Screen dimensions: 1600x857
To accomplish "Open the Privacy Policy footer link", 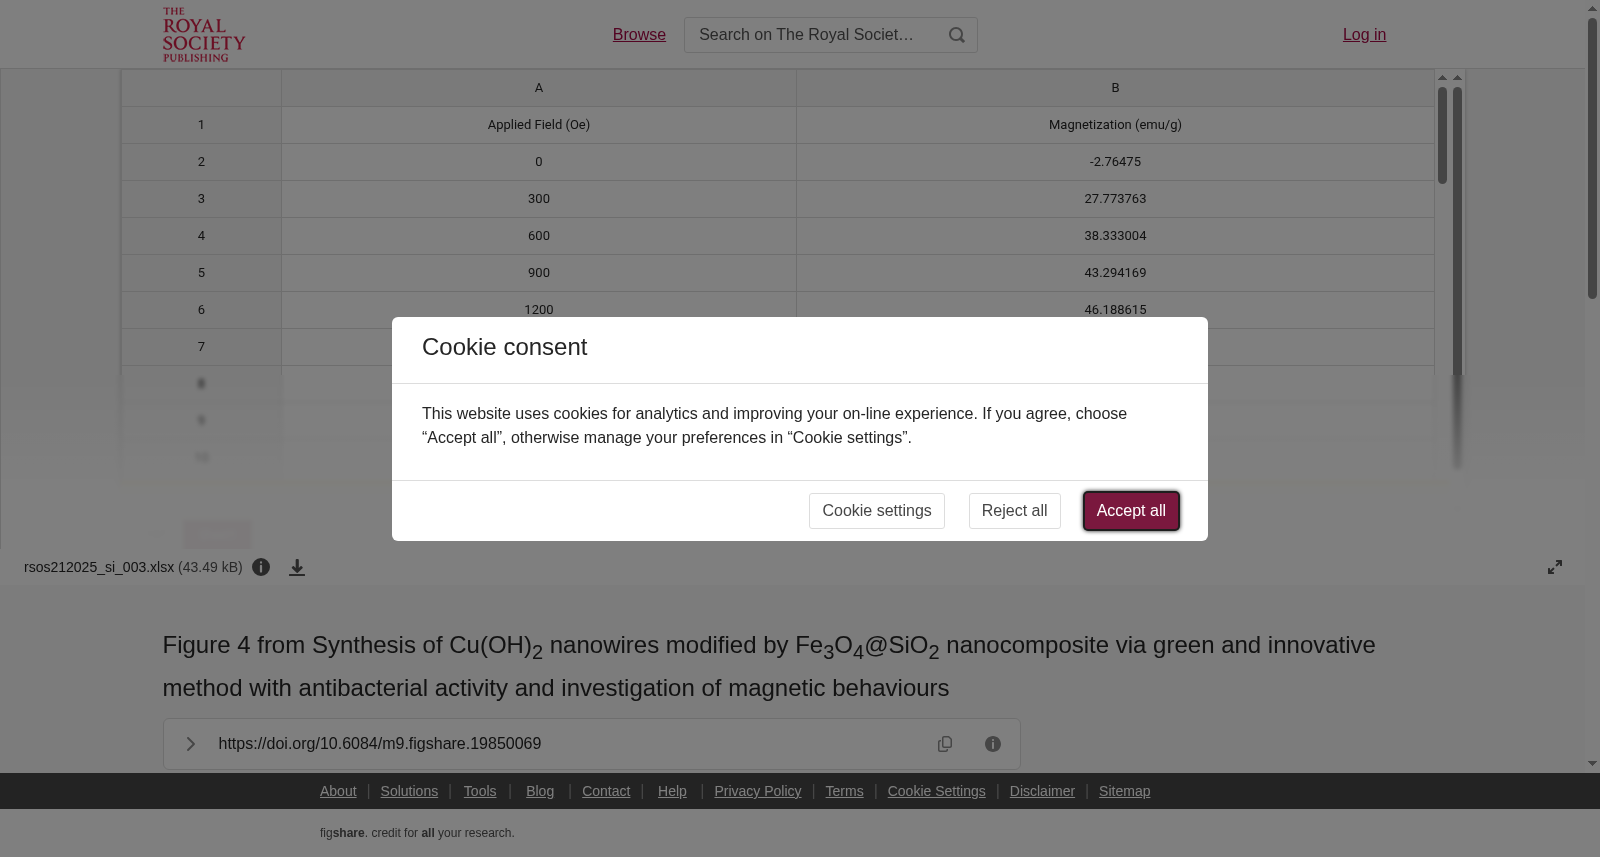I will [757, 791].
